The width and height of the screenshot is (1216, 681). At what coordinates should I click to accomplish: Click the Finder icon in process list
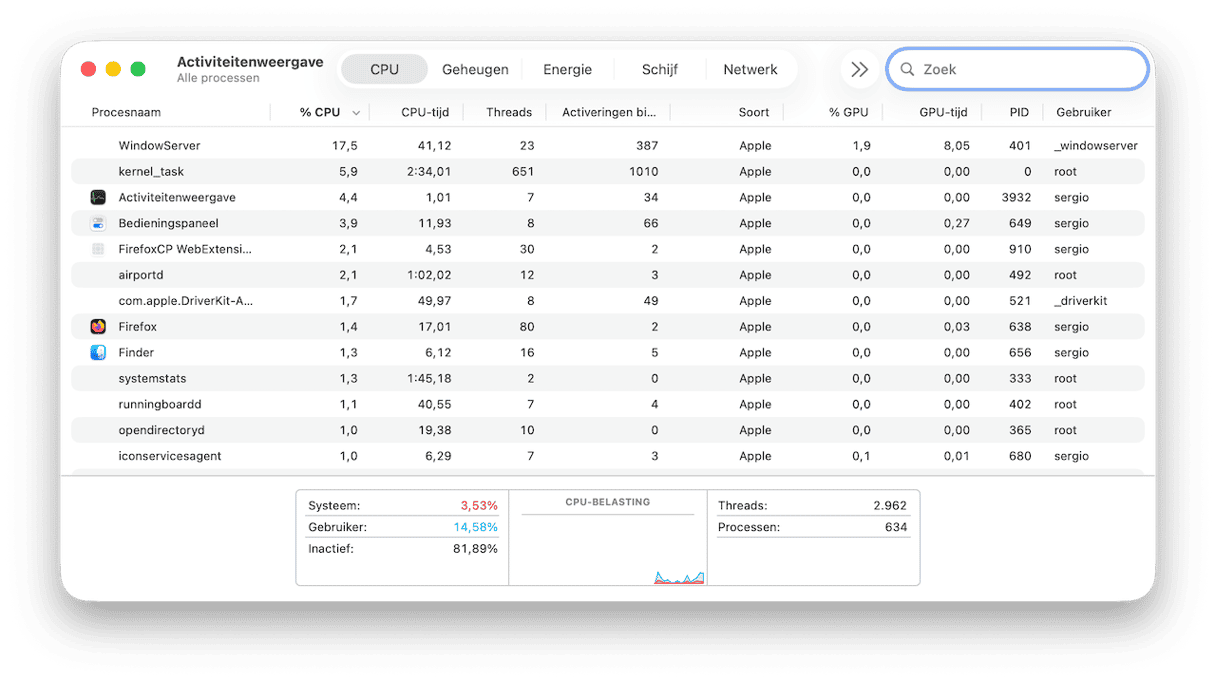[98, 353]
